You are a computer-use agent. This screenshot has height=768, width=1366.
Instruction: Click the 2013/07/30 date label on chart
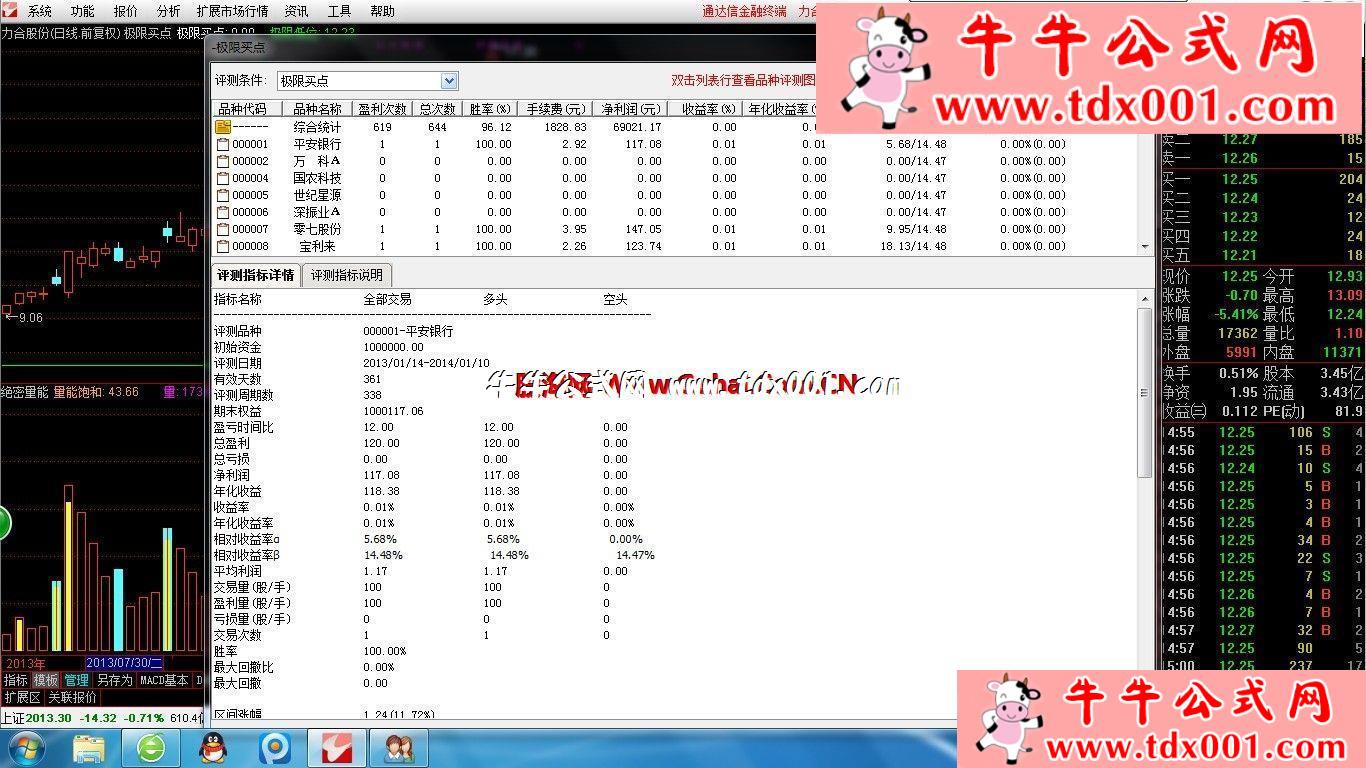(125, 663)
